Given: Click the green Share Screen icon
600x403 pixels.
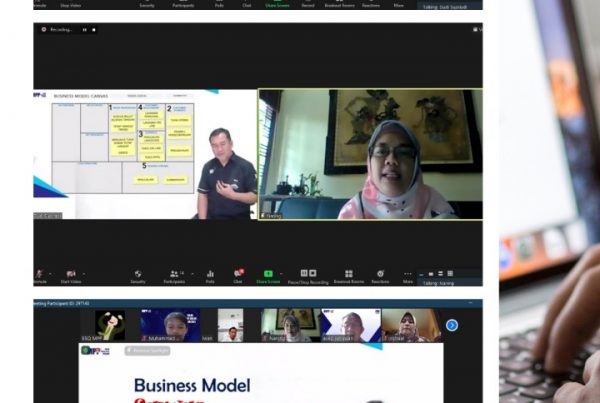Looking at the screenshot, I should point(268,273).
